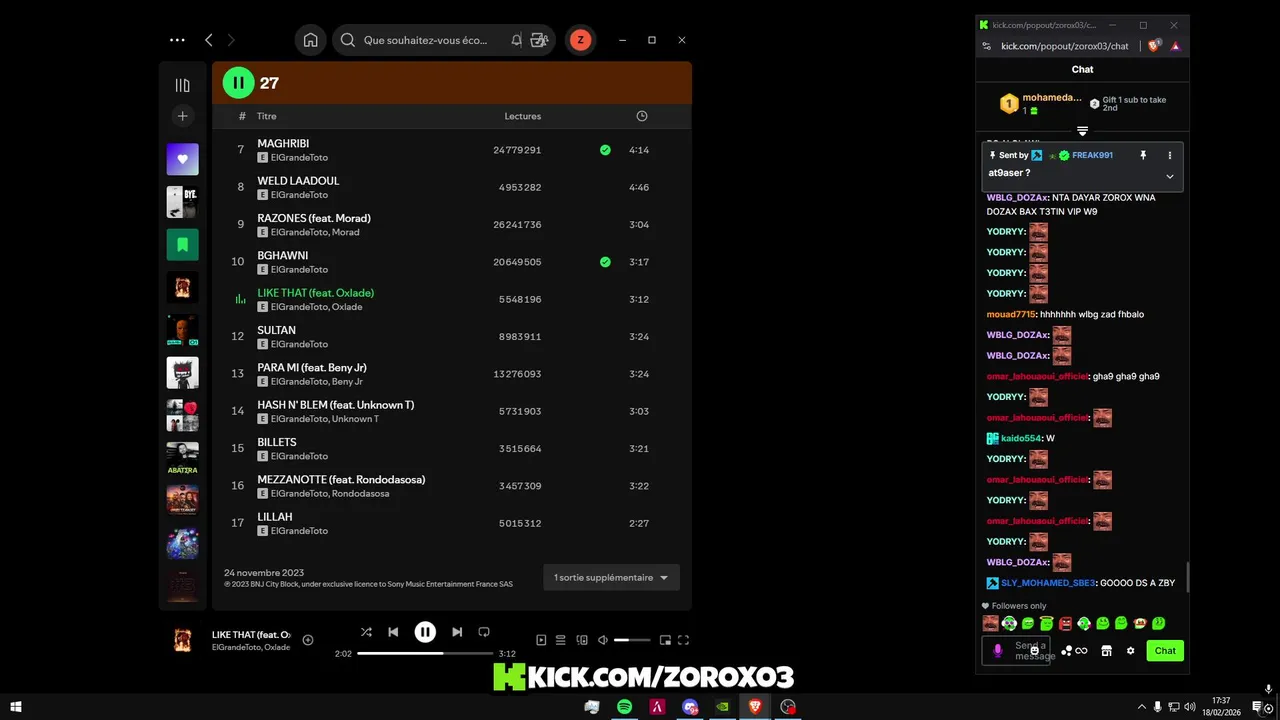This screenshot has height=720, width=1280.
Task: Toggle shuffle playback
Action: click(x=366, y=632)
